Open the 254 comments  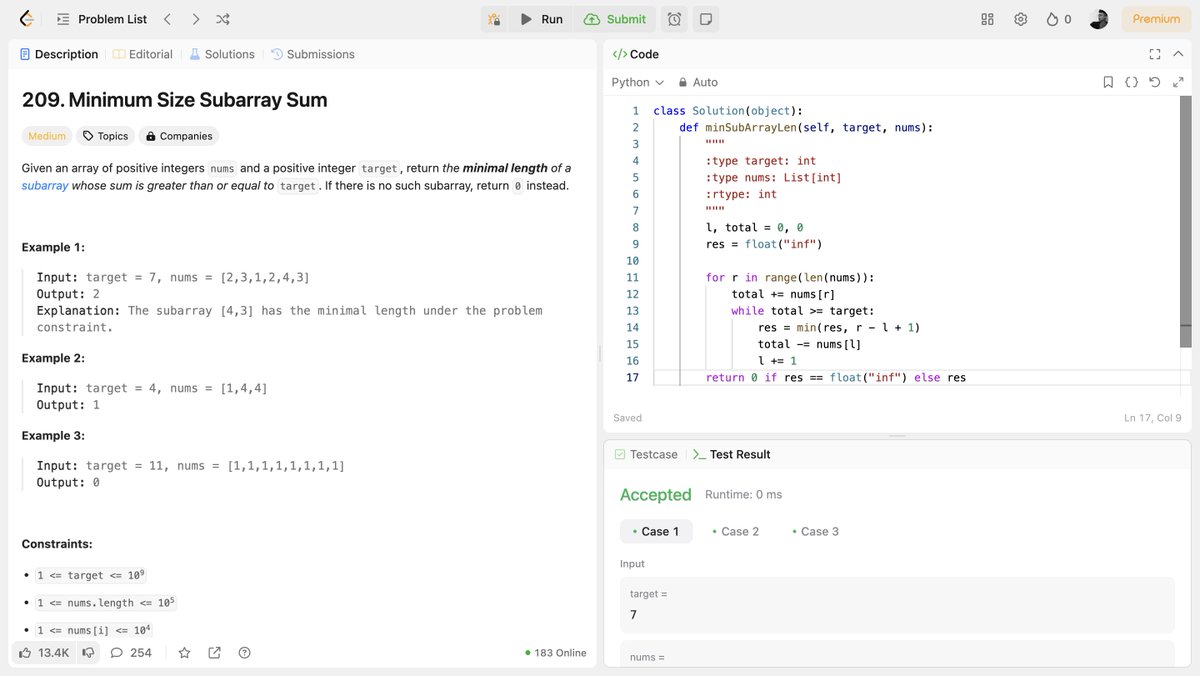tap(131, 653)
